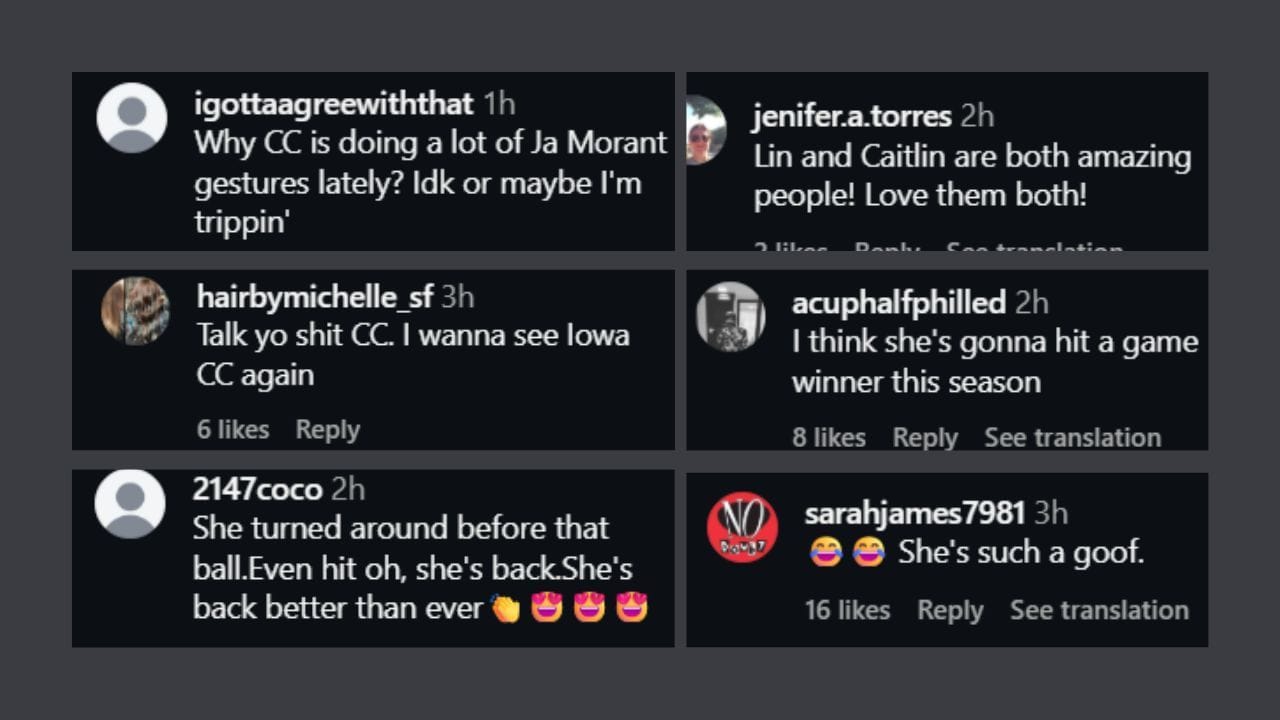The height and width of the screenshot is (720, 1280).
Task: View the 8 likes on acuphalfphilled's comment
Action: click(x=829, y=437)
